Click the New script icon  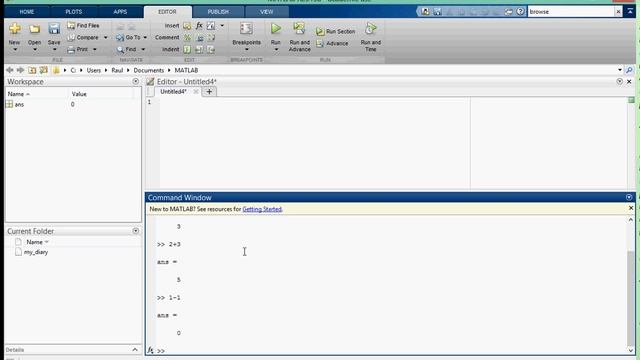point(15,29)
